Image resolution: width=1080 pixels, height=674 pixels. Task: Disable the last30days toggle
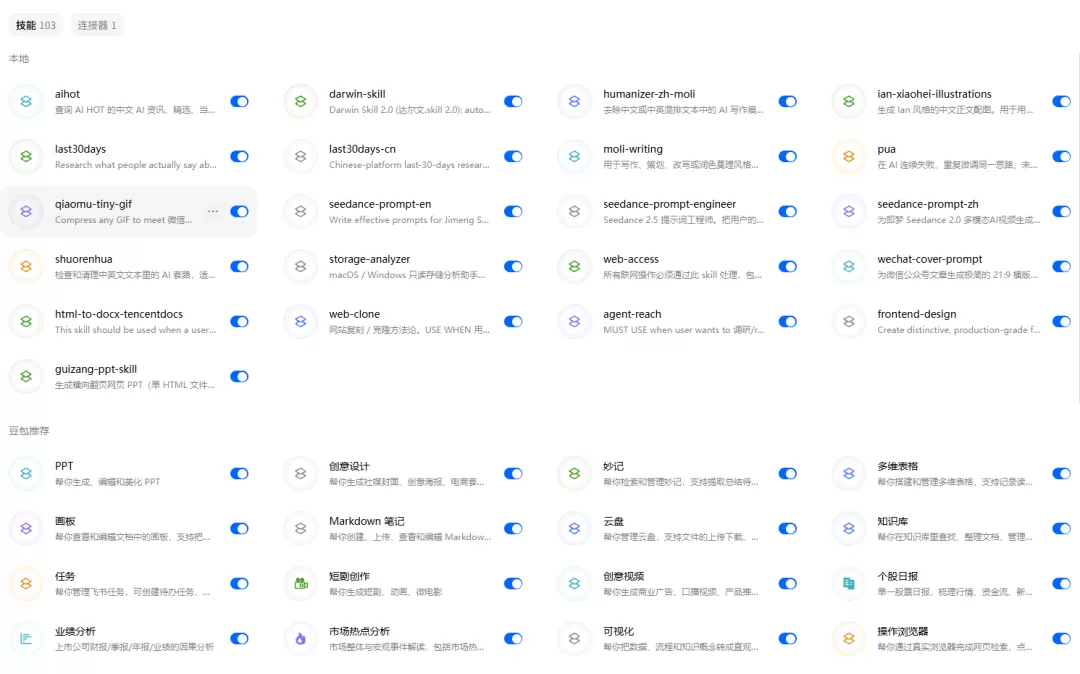coord(239,156)
